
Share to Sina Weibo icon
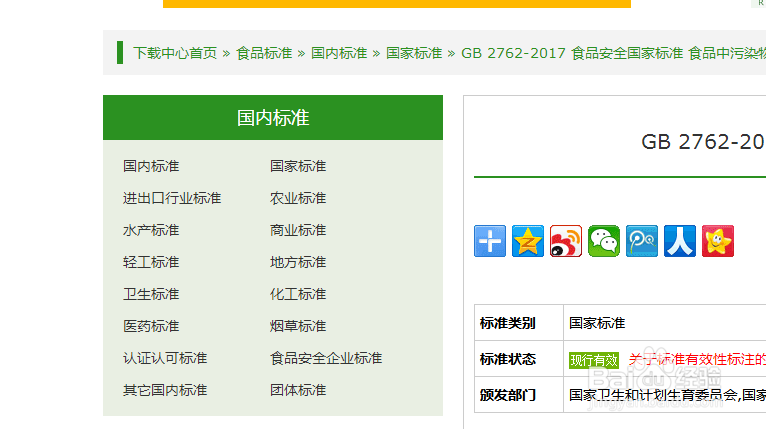566,241
